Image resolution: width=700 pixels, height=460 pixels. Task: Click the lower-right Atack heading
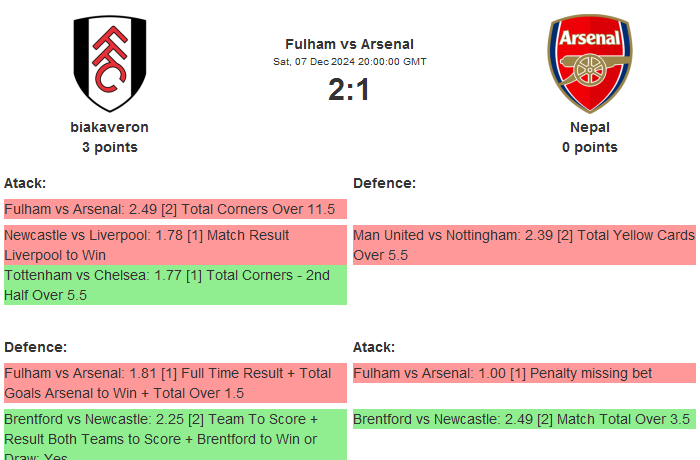coord(374,347)
